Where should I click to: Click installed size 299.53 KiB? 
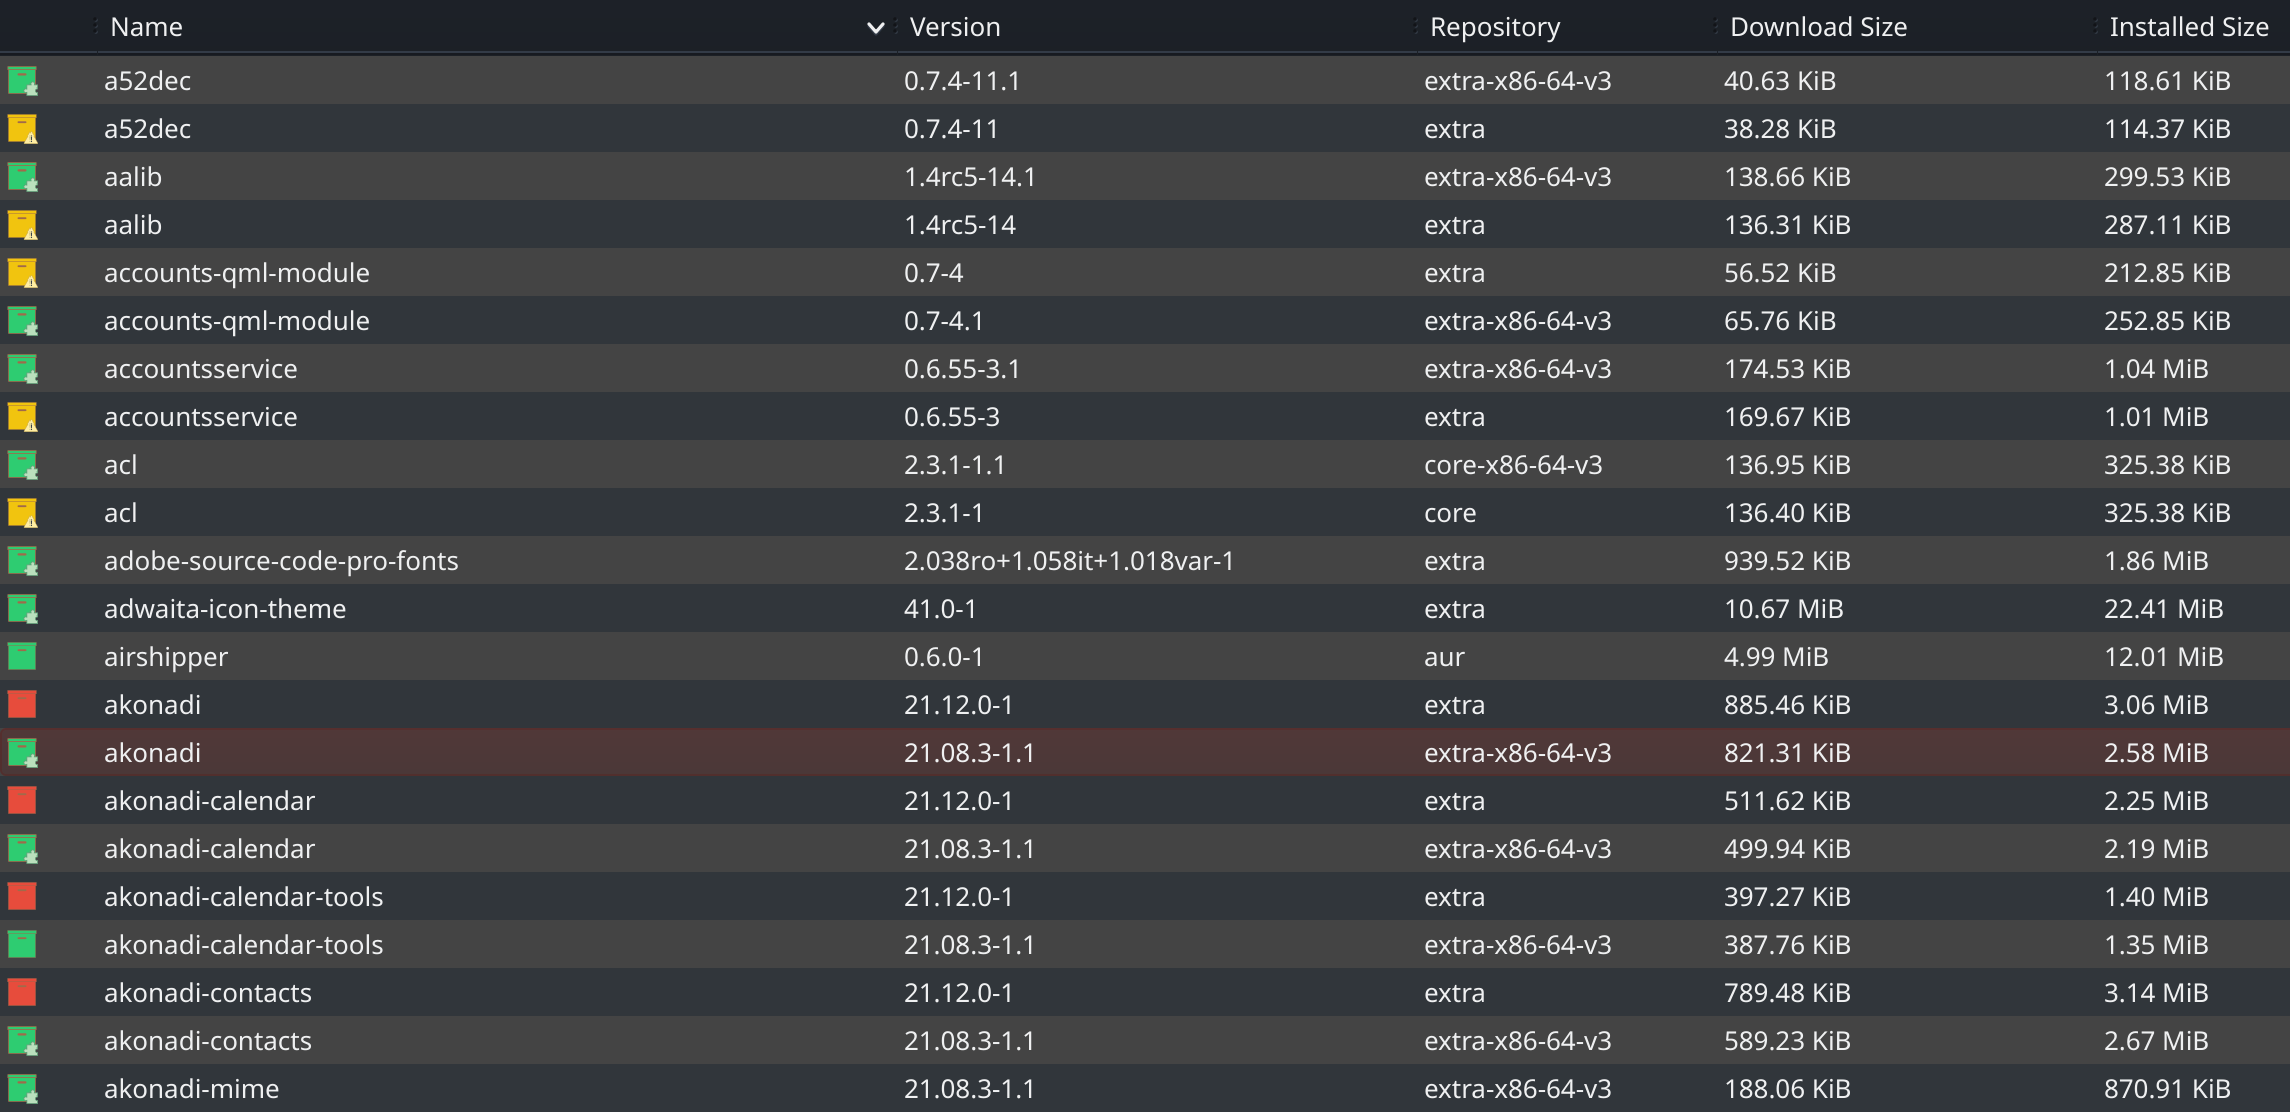click(2167, 177)
